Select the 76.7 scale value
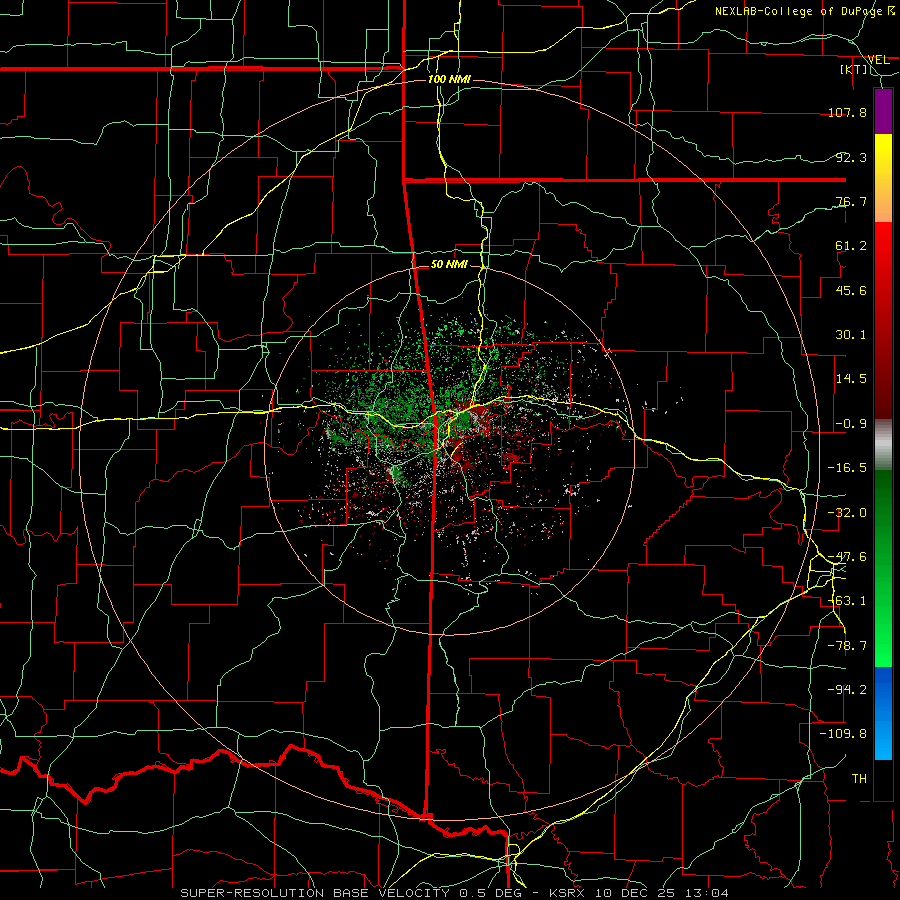 coord(852,201)
